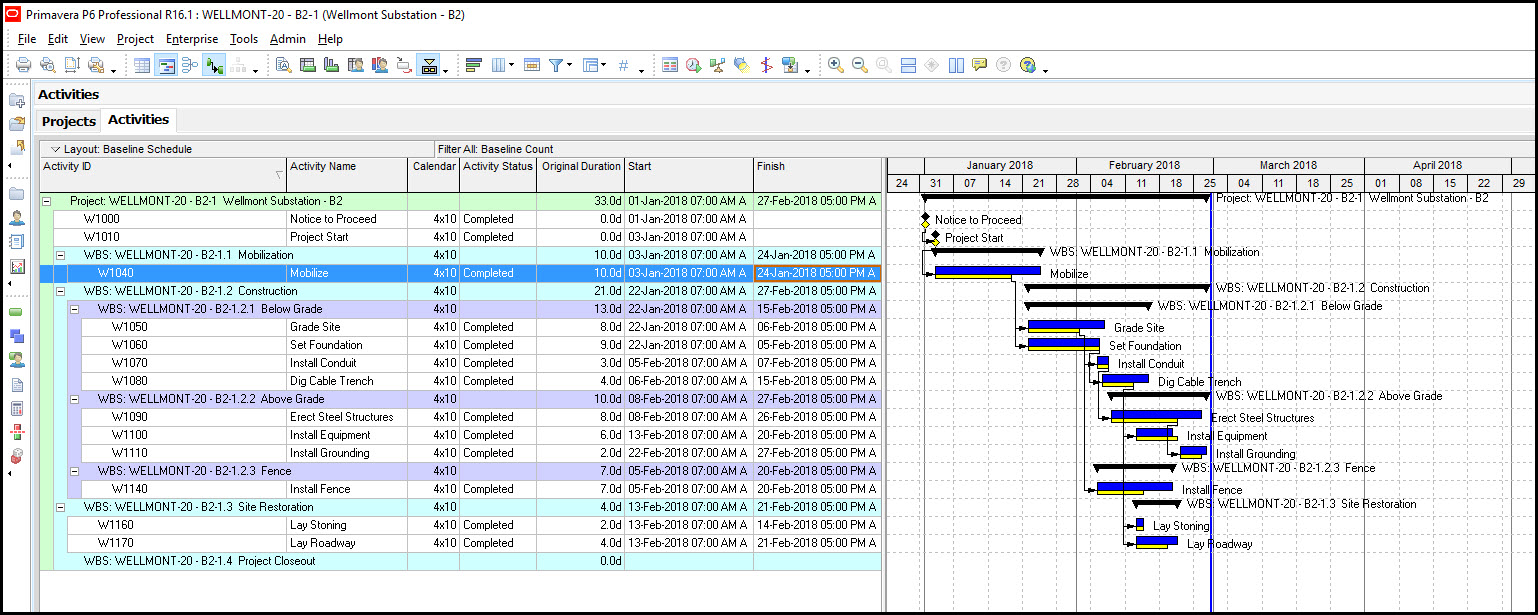This screenshot has height=615, width=1538.
Task: Collapse the B2-1.1 Mobilization WBS band
Action: [60, 255]
